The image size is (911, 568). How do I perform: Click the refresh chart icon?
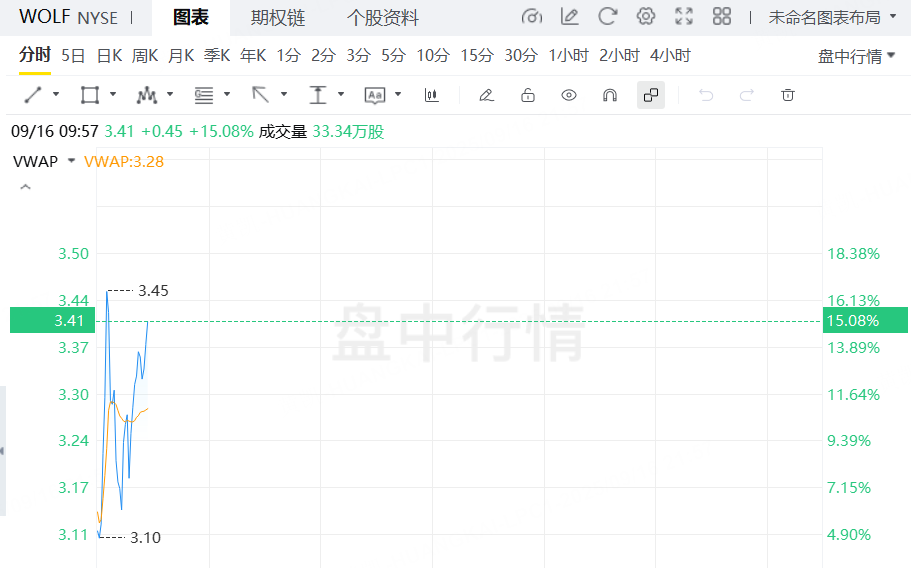tap(607, 17)
